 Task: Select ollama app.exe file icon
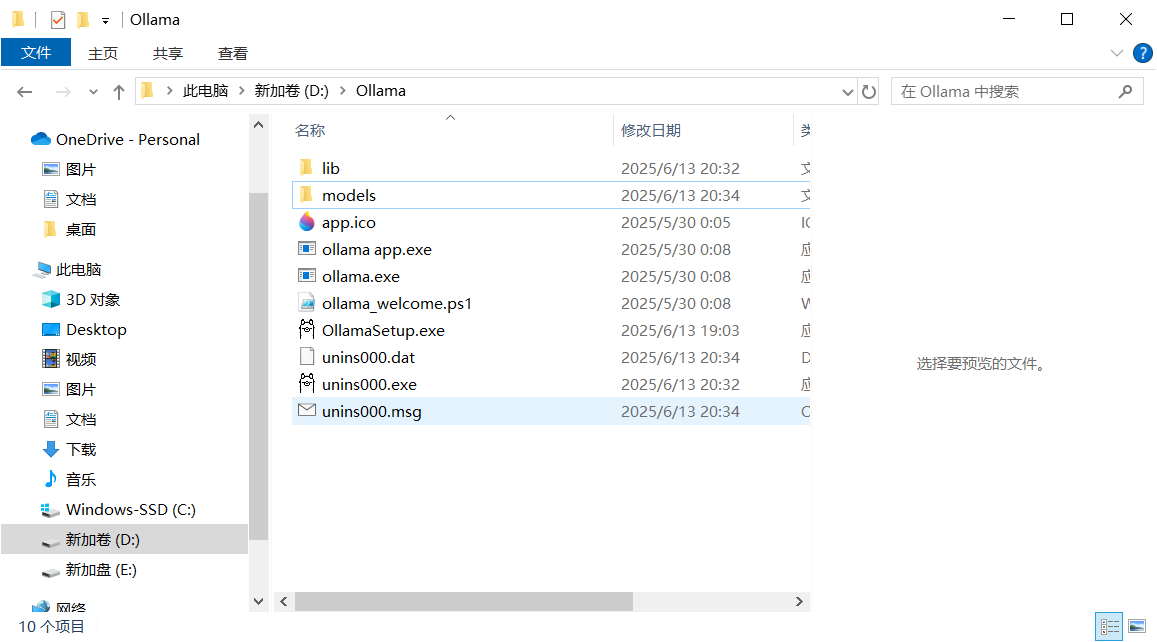[x=307, y=249]
